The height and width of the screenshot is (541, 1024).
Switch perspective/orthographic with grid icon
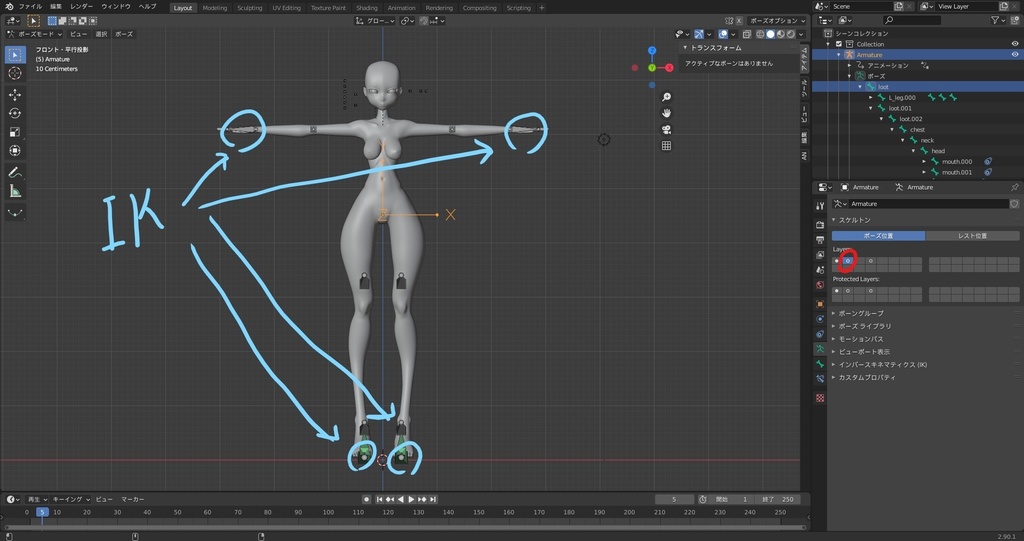666,146
